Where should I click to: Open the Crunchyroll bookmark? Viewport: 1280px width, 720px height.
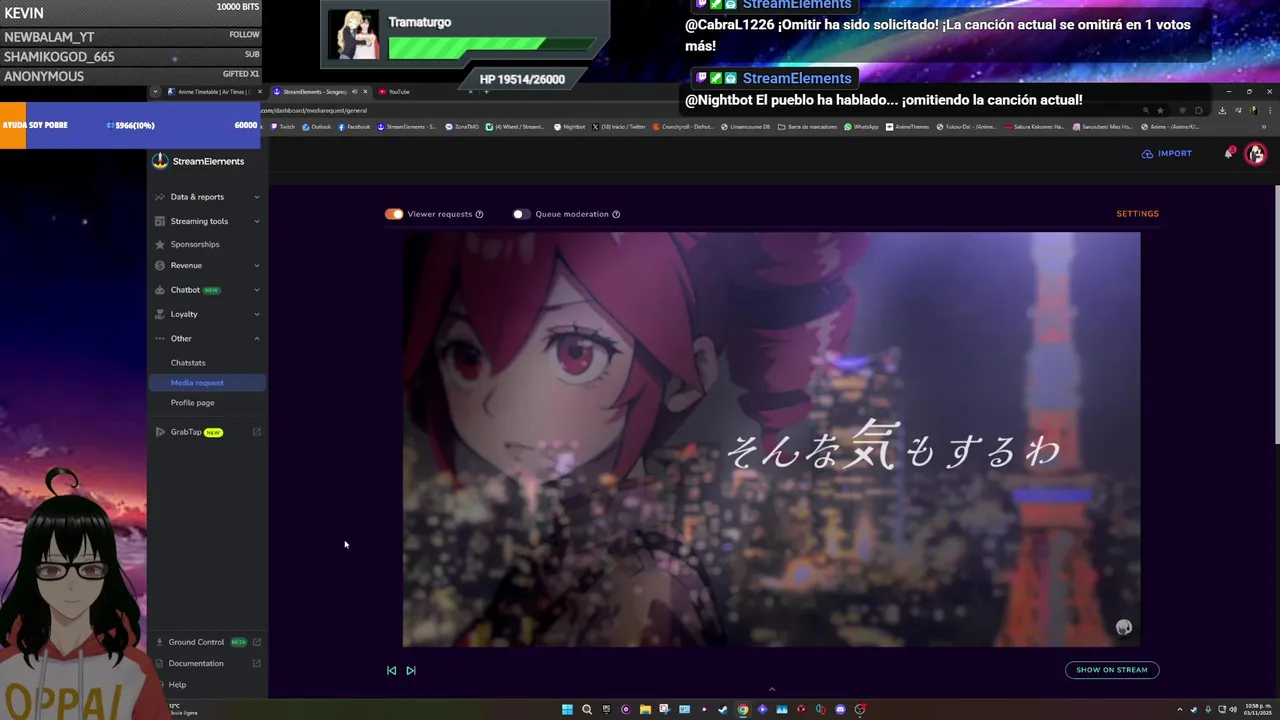tap(683, 127)
